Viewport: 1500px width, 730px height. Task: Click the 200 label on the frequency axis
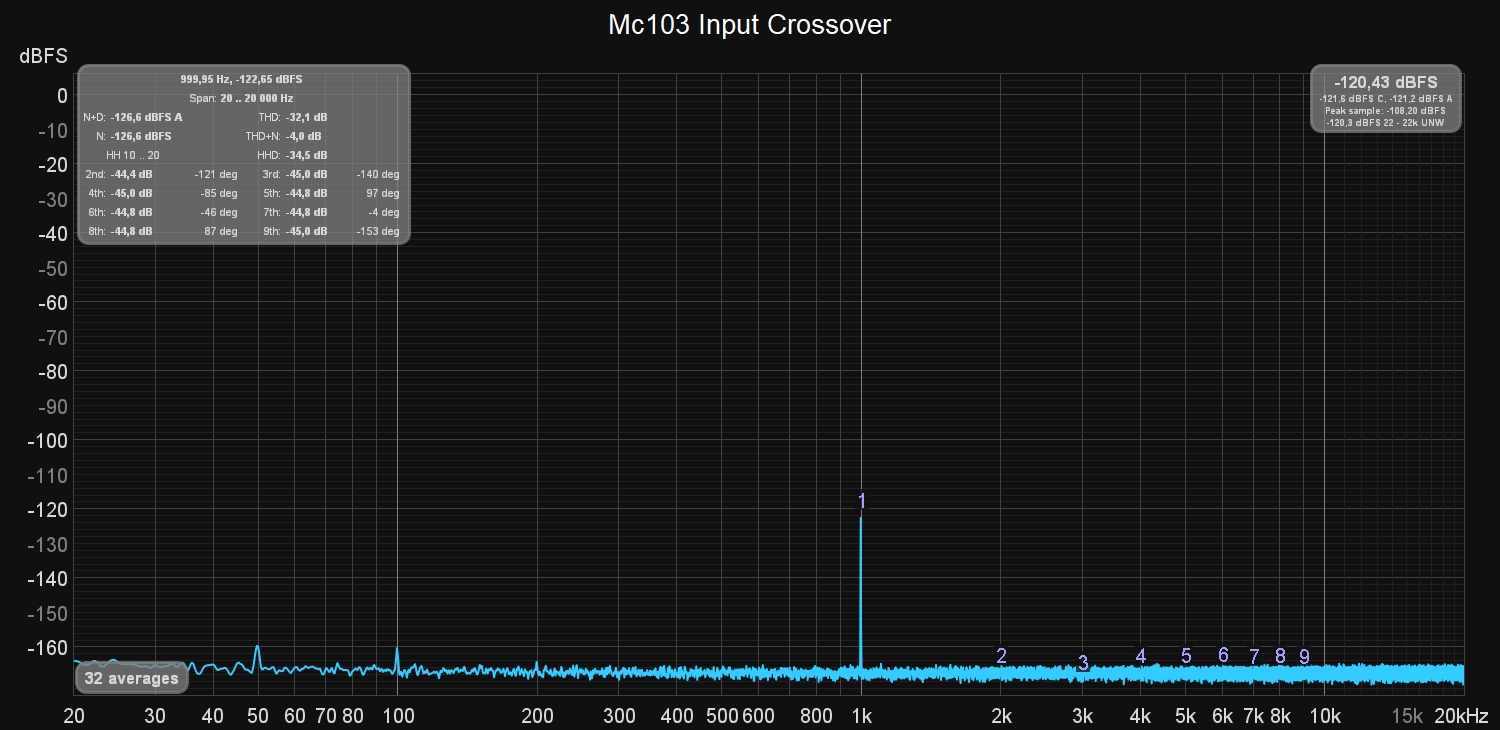(537, 716)
